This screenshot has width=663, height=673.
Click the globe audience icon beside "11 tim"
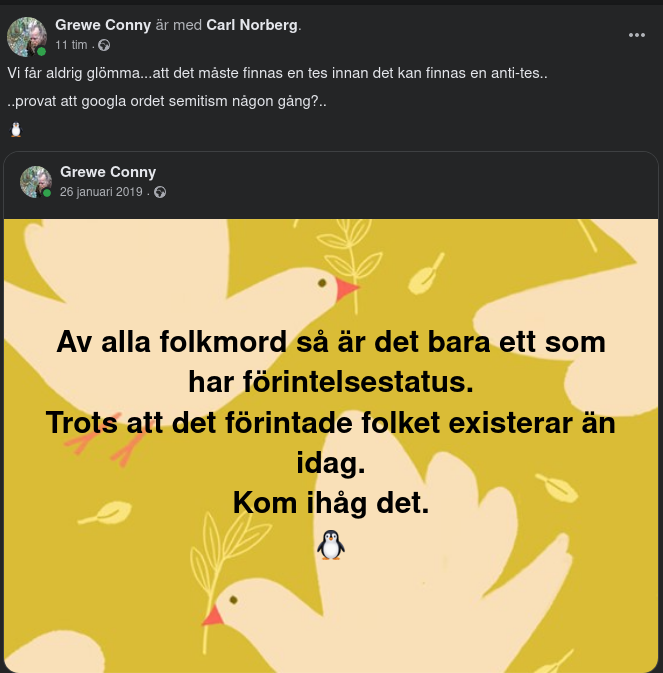click(104, 45)
